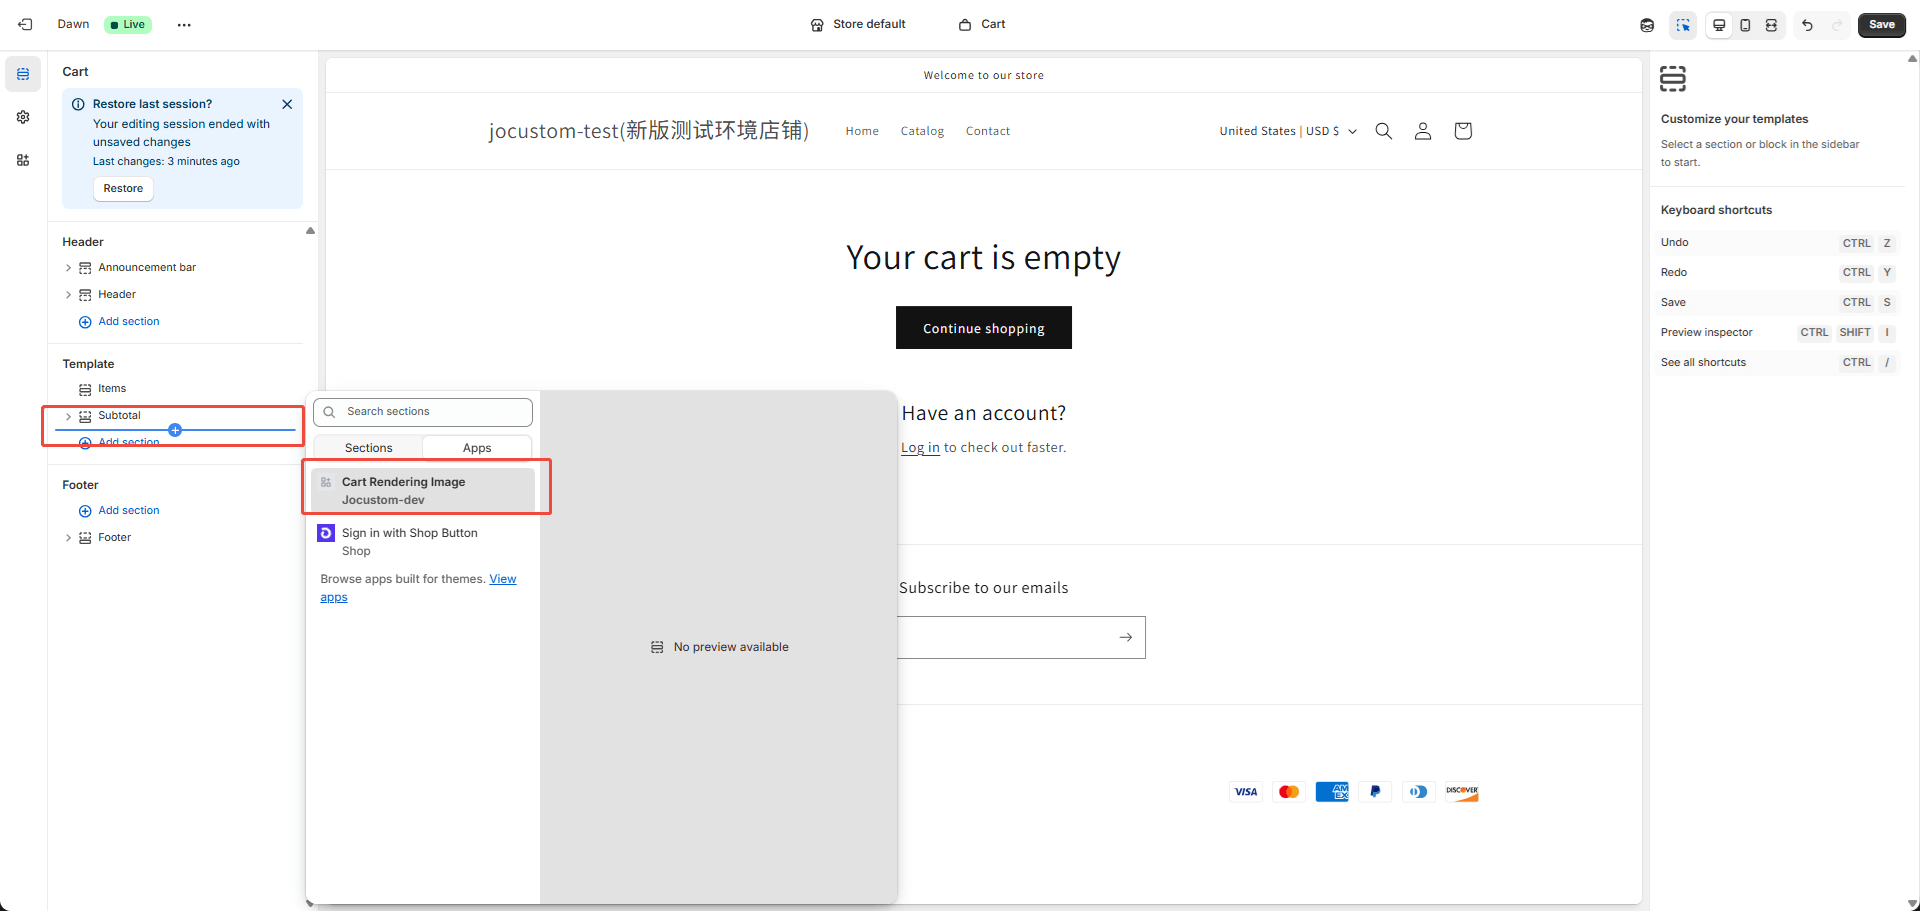Open theme settings gear in sidebar
This screenshot has height=911, width=1920.
tap(23, 117)
